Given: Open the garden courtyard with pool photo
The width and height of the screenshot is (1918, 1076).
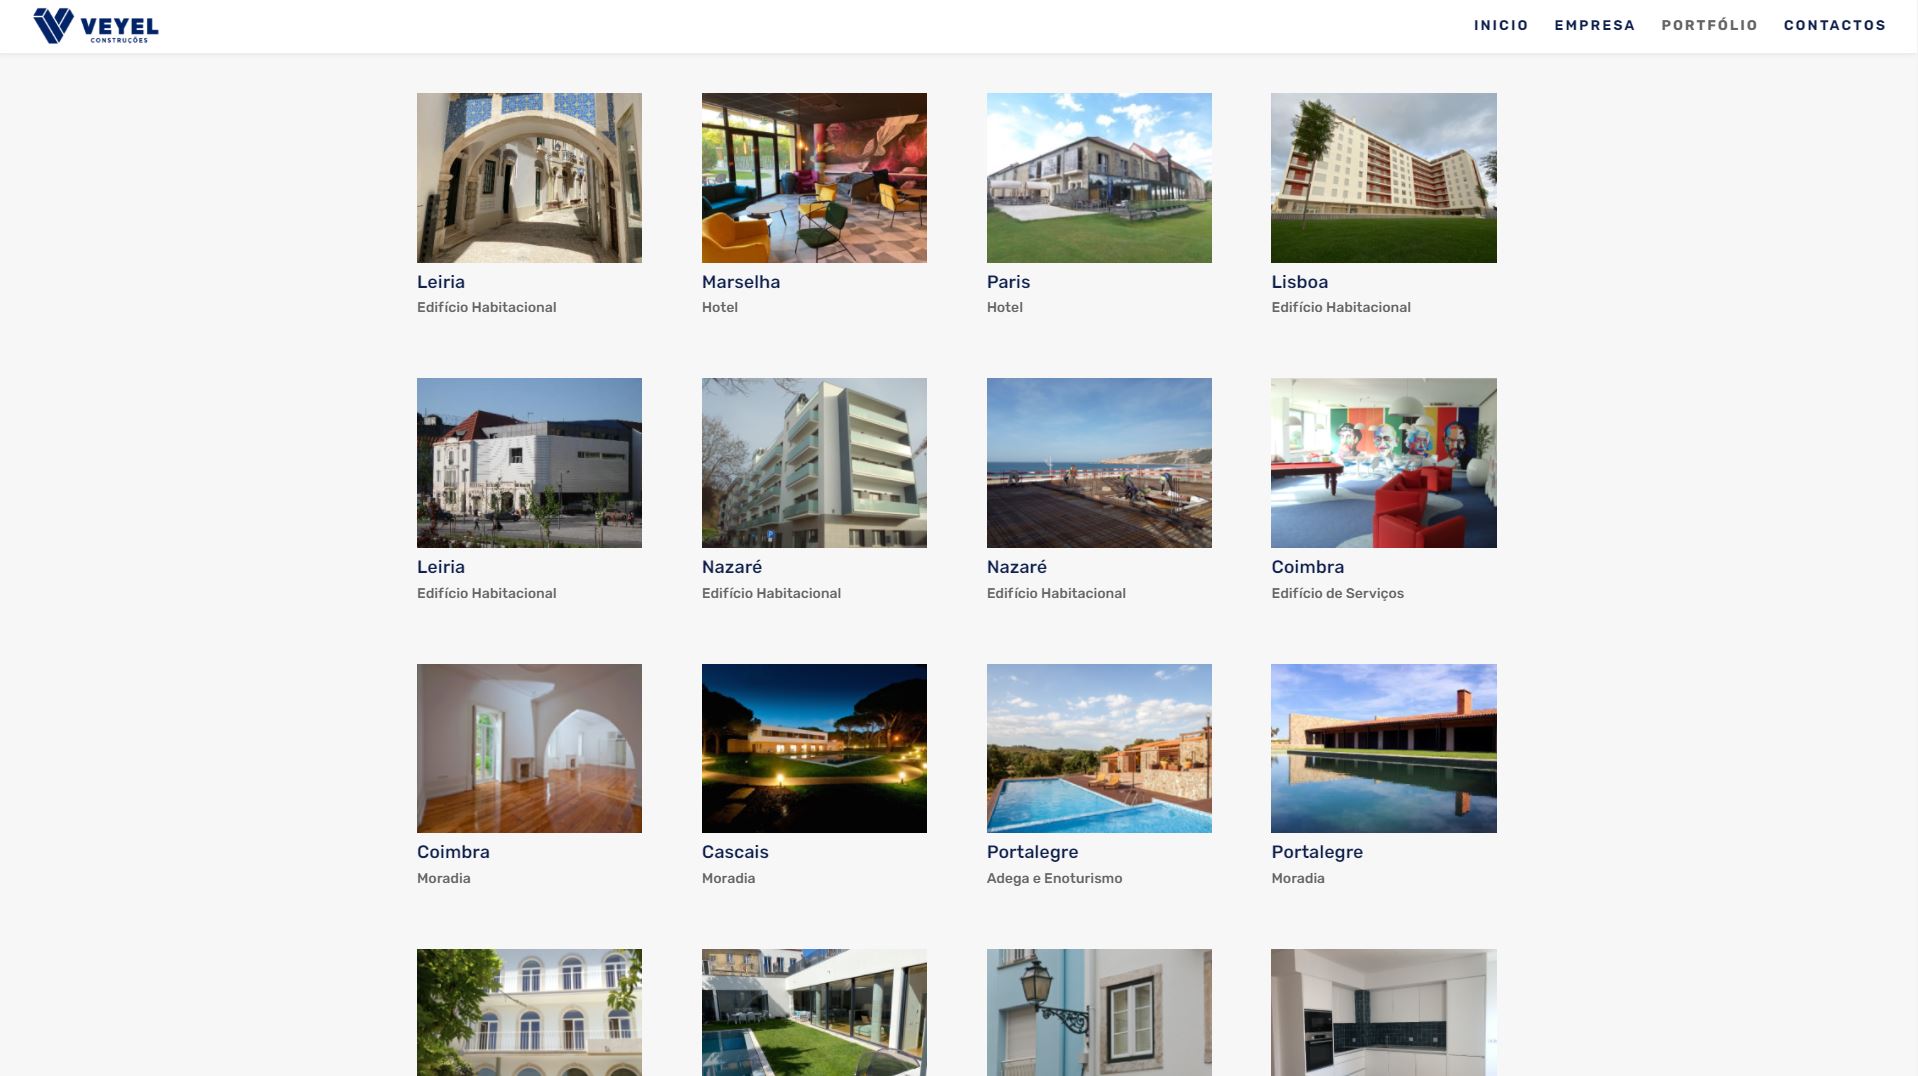Looking at the screenshot, I should point(814,1012).
